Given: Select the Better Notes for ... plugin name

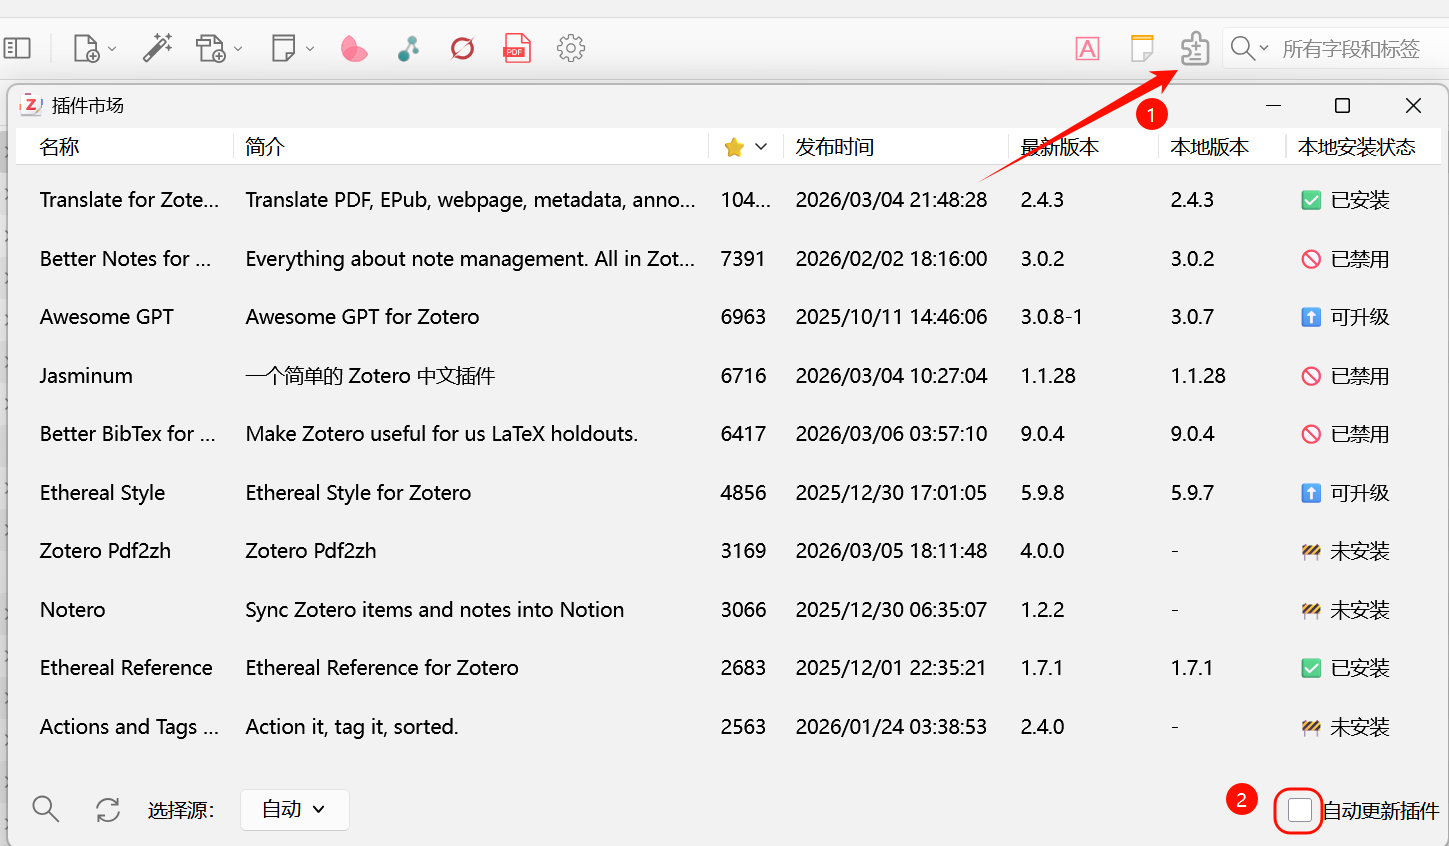Looking at the screenshot, I should point(125,259).
